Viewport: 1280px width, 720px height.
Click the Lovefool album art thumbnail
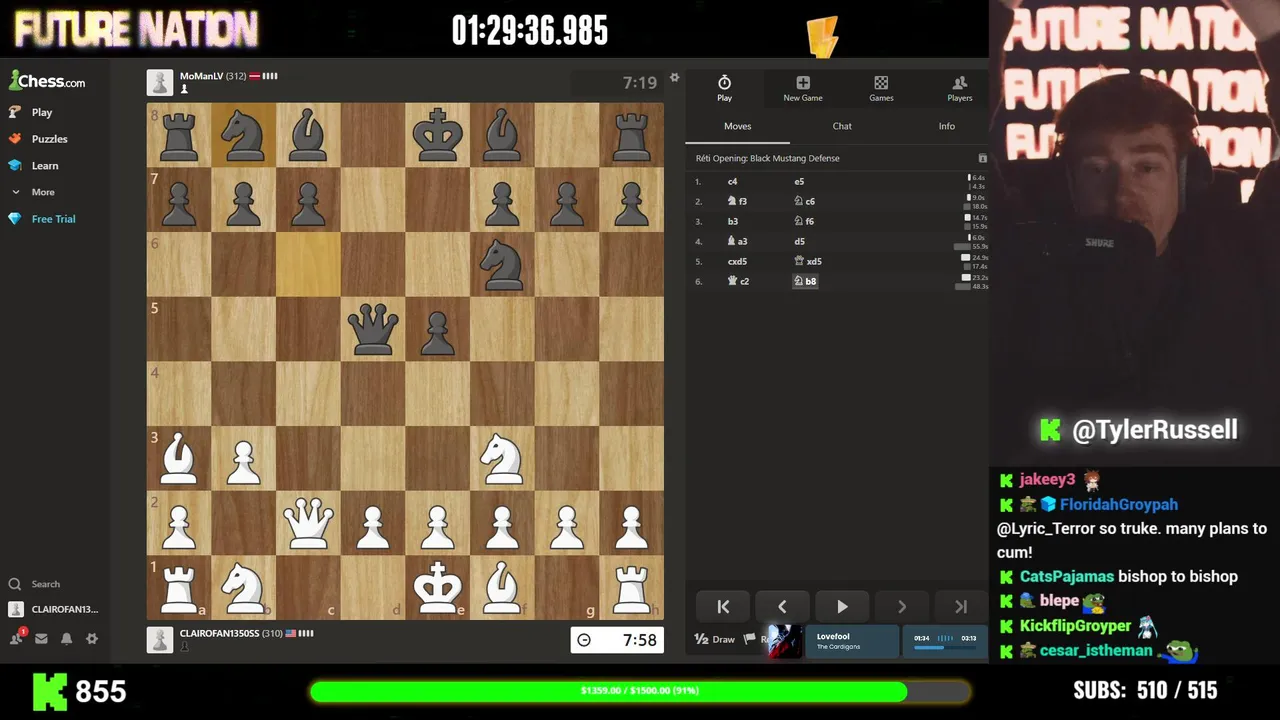785,641
